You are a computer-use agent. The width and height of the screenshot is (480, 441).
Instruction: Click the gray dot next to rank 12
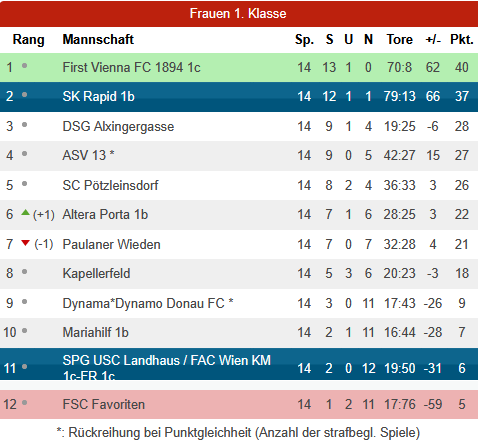[x=24, y=403]
